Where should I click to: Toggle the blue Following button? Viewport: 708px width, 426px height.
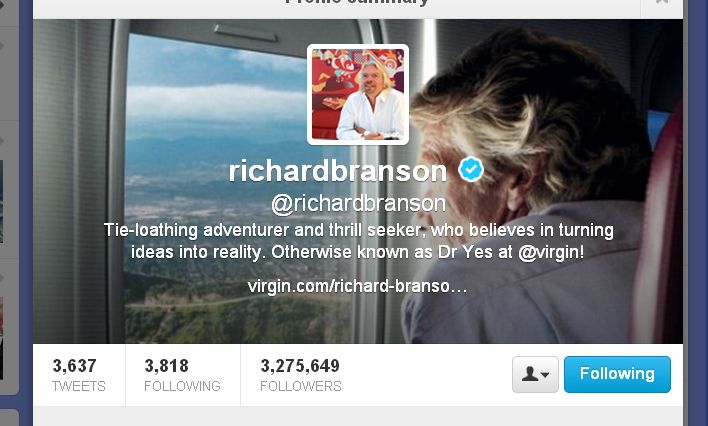pos(617,374)
